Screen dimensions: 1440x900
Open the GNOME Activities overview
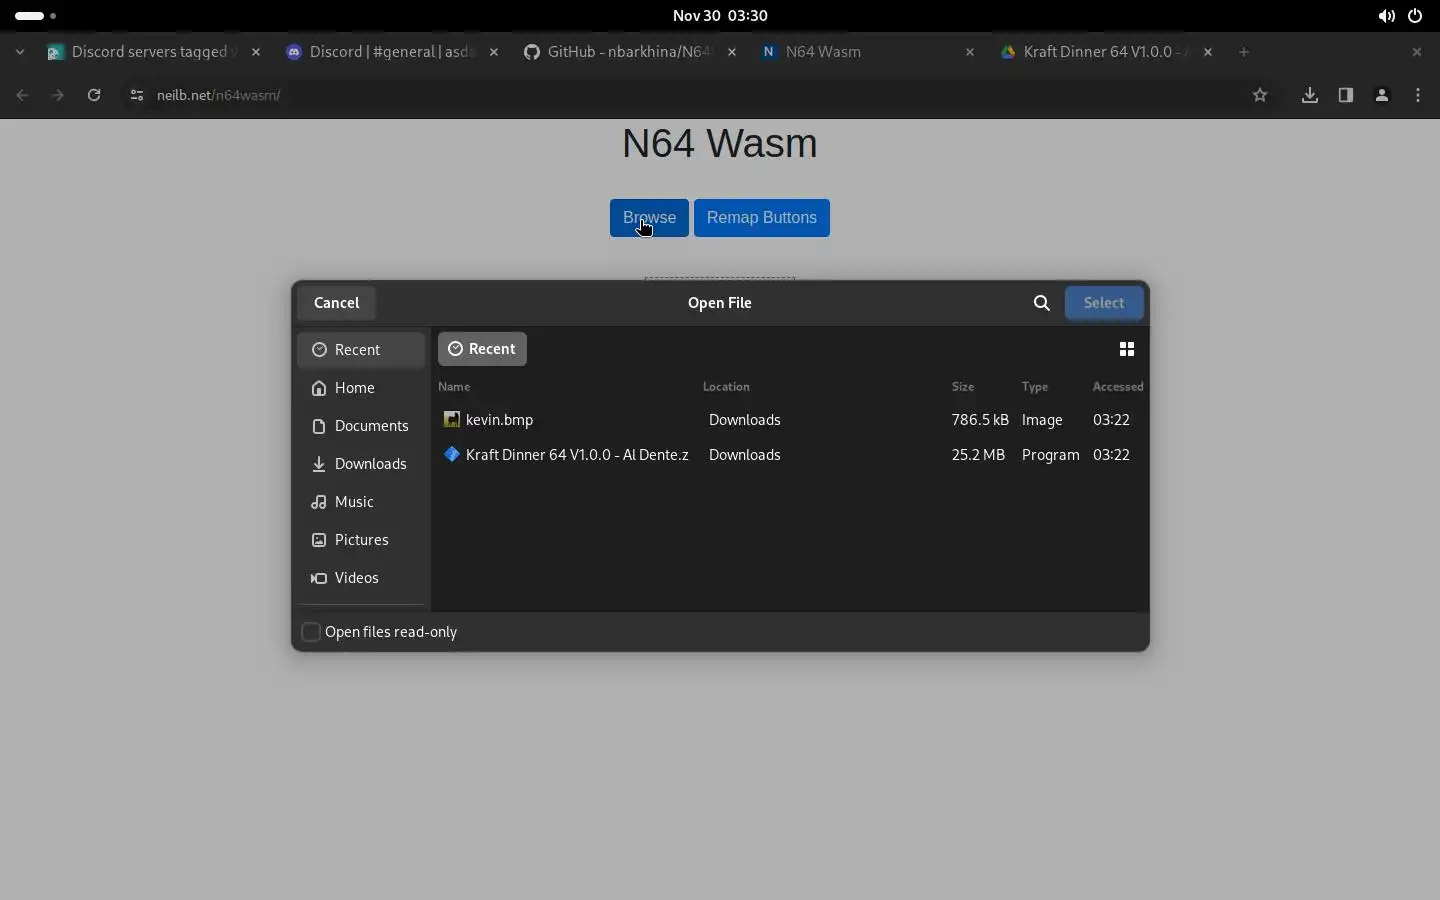36,16
